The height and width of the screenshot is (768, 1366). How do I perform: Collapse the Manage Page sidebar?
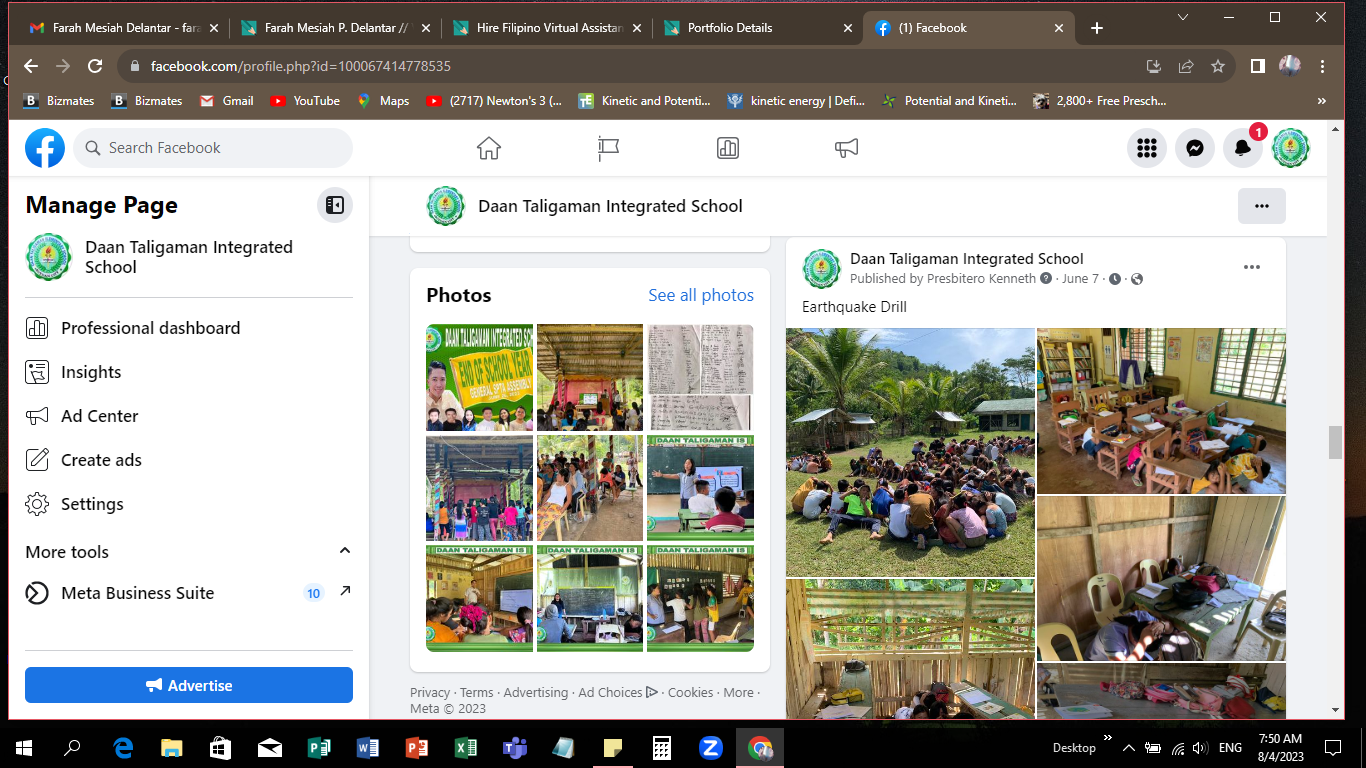click(x=335, y=205)
